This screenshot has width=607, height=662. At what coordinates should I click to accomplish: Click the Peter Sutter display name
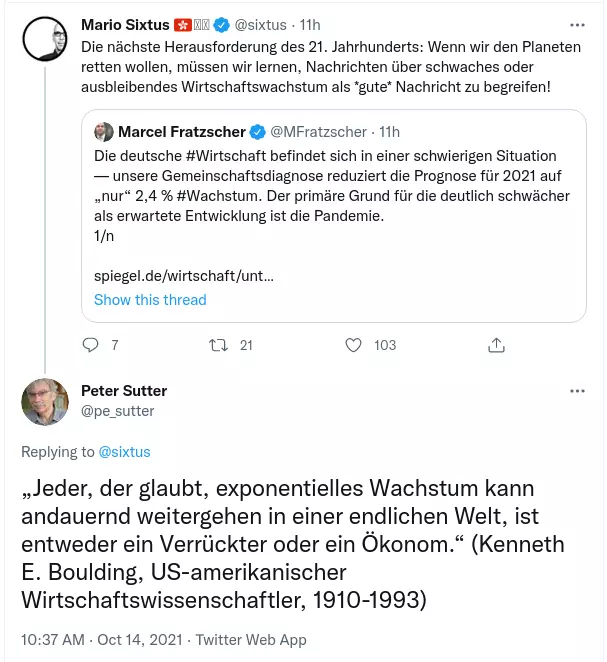[x=124, y=391]
